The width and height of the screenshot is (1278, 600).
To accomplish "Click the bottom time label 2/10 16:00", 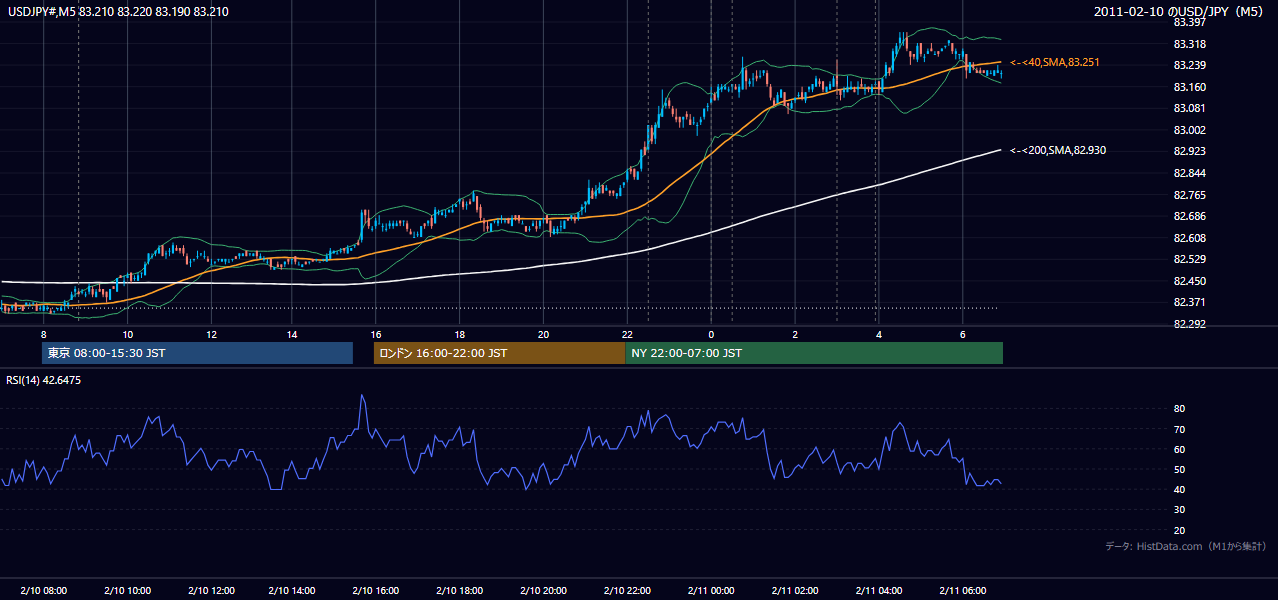I will tap(377, 591).
